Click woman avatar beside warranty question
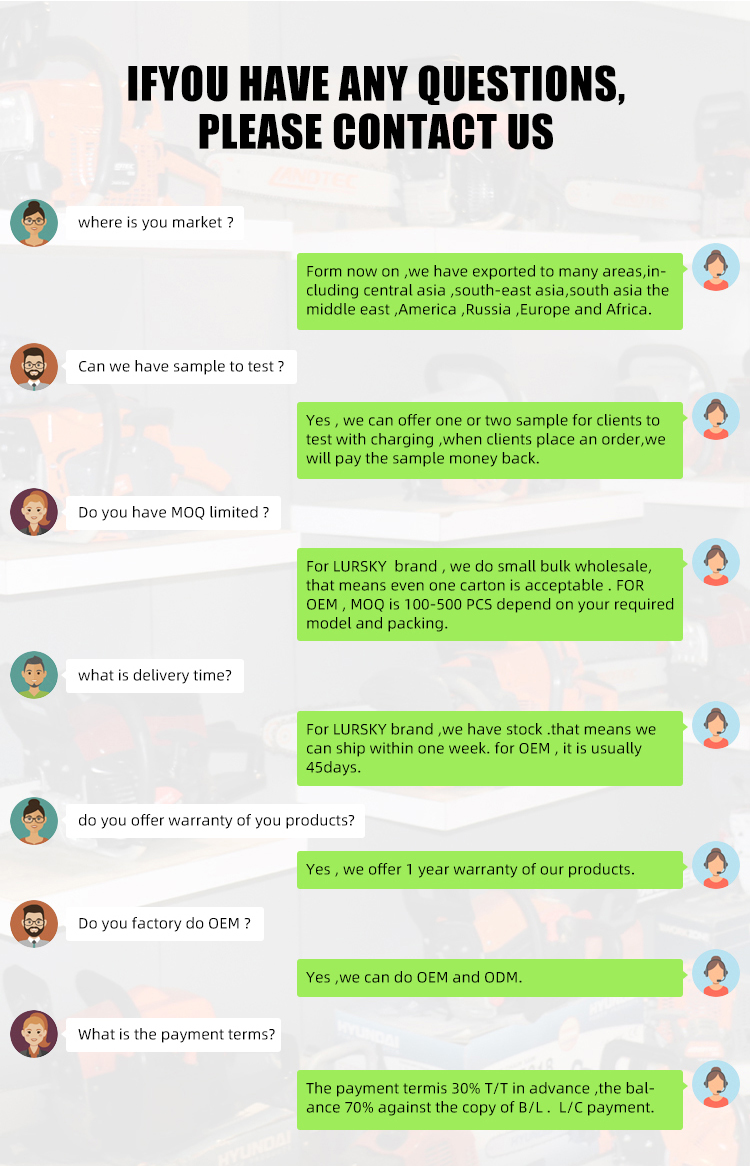 (34, 821)
